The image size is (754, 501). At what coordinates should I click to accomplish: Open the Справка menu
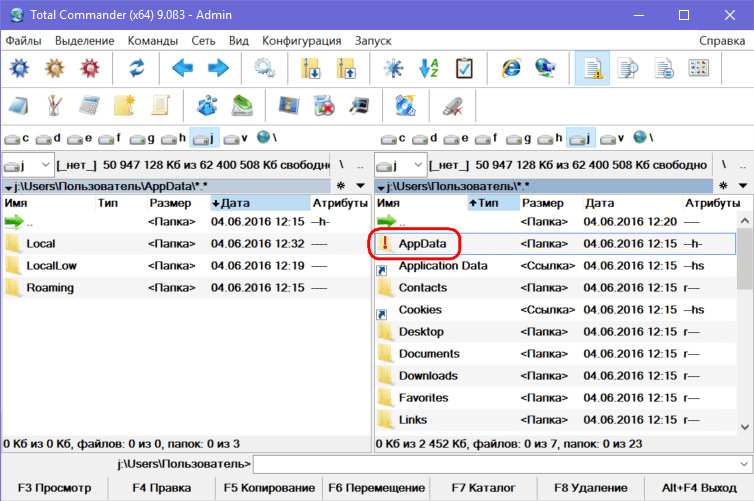pos(722,41)
